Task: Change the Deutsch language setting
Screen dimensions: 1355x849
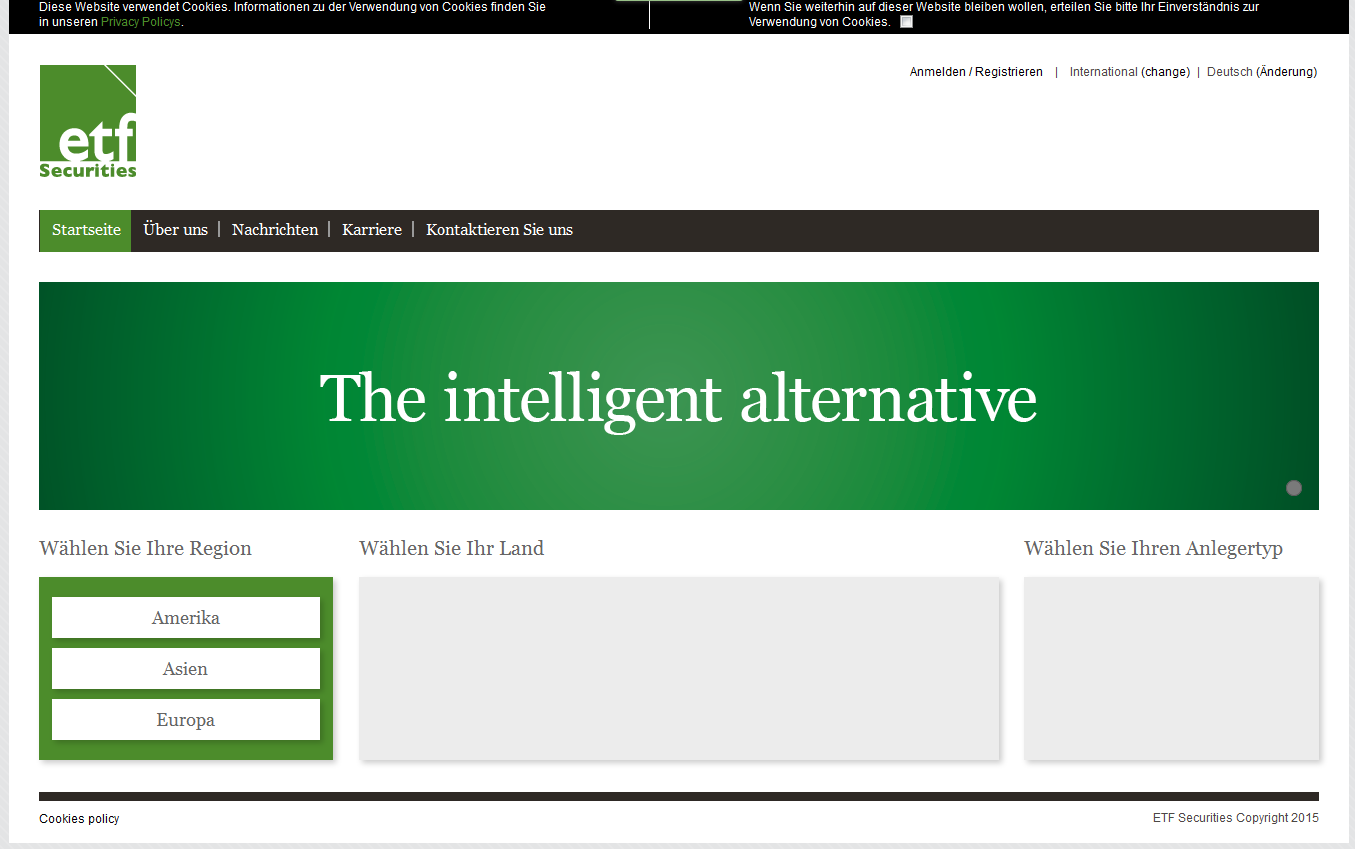Action: (1287, 72)
